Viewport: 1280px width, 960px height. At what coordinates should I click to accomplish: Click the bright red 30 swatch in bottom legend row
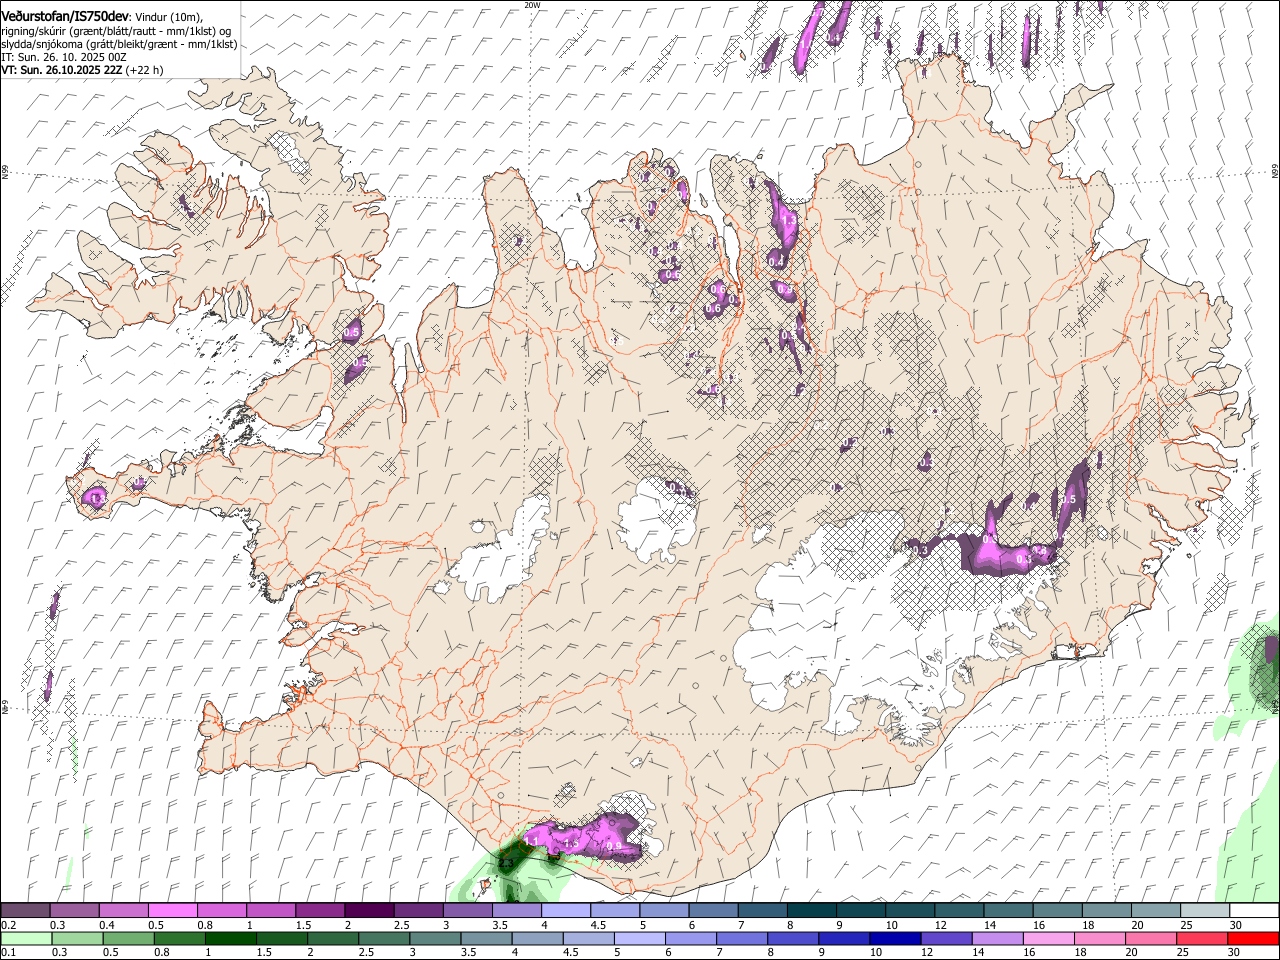click(x=1254, y=938)
